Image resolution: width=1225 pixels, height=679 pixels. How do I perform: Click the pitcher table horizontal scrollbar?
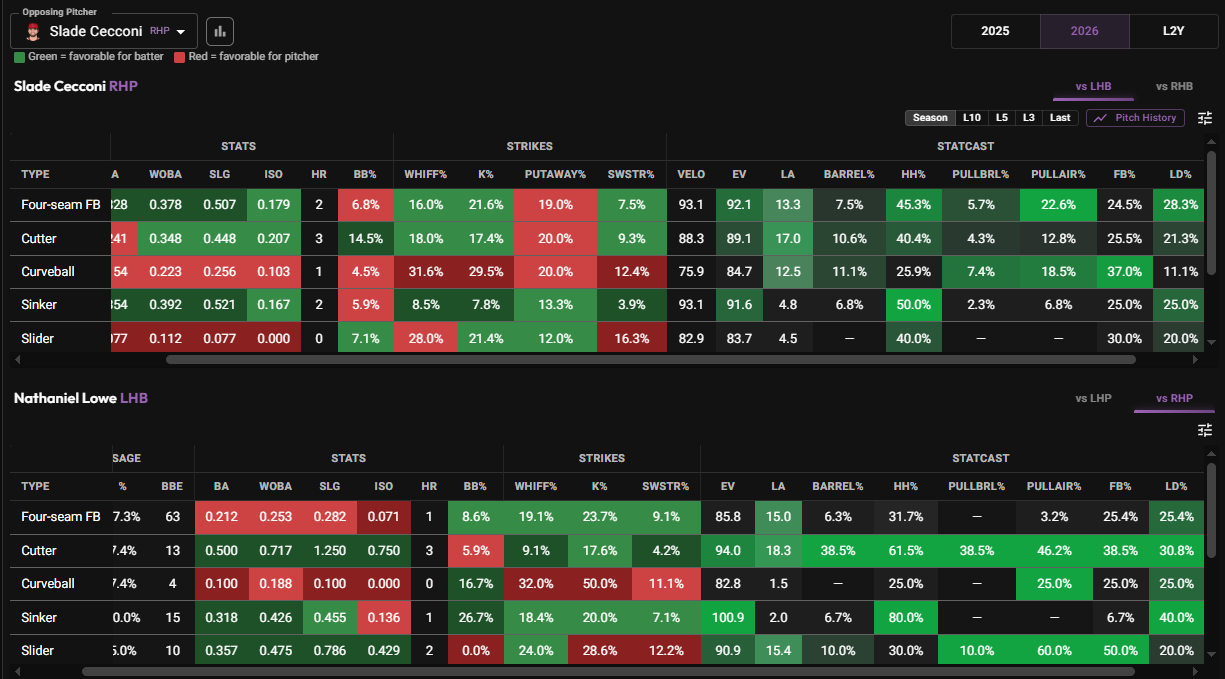(x=651, y=359)
